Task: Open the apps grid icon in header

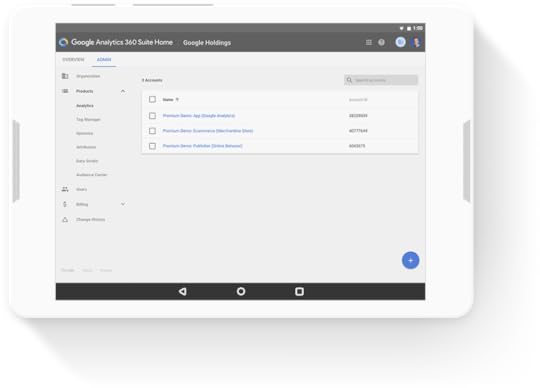Action: (368, 42)
